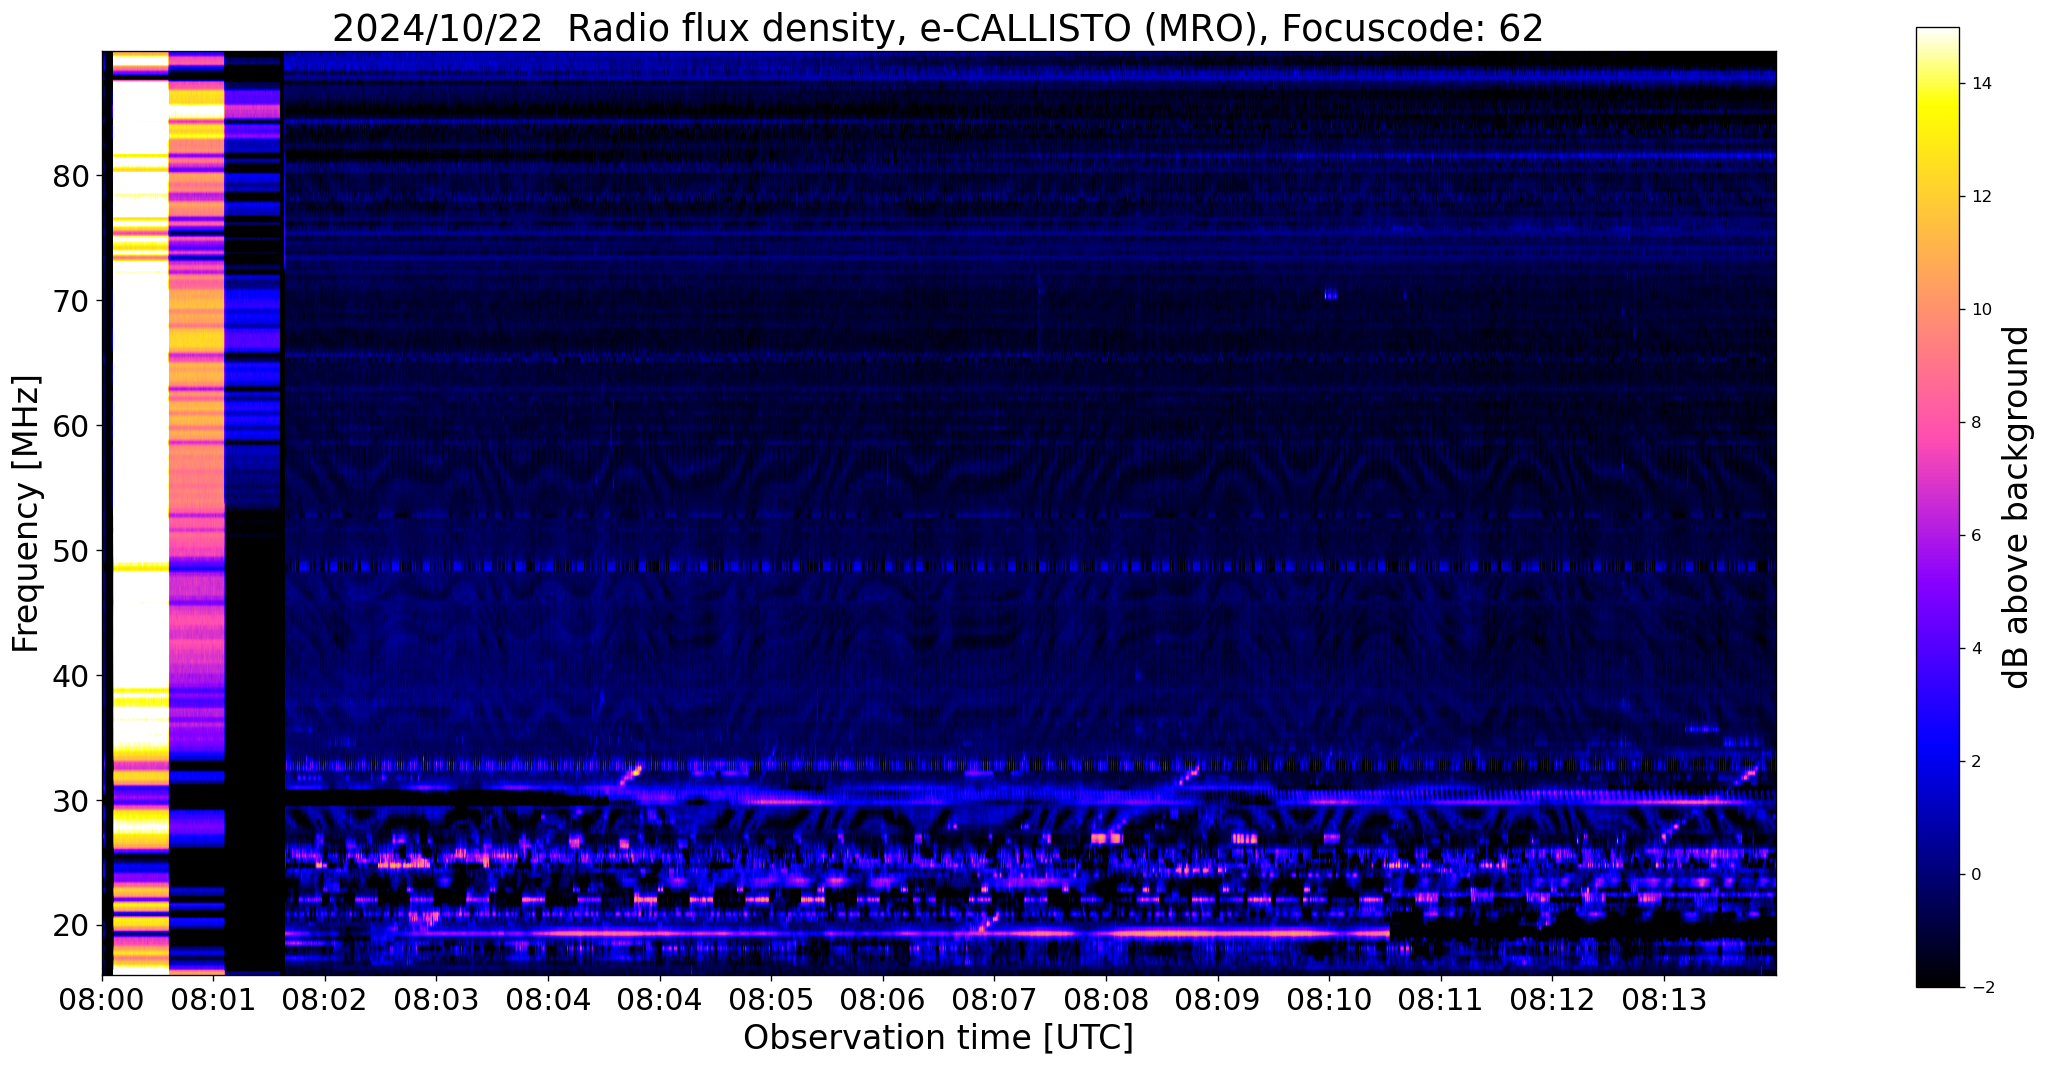Click the saturated white band near 08:00
2047x1067 pixels.
pos(140,300)
